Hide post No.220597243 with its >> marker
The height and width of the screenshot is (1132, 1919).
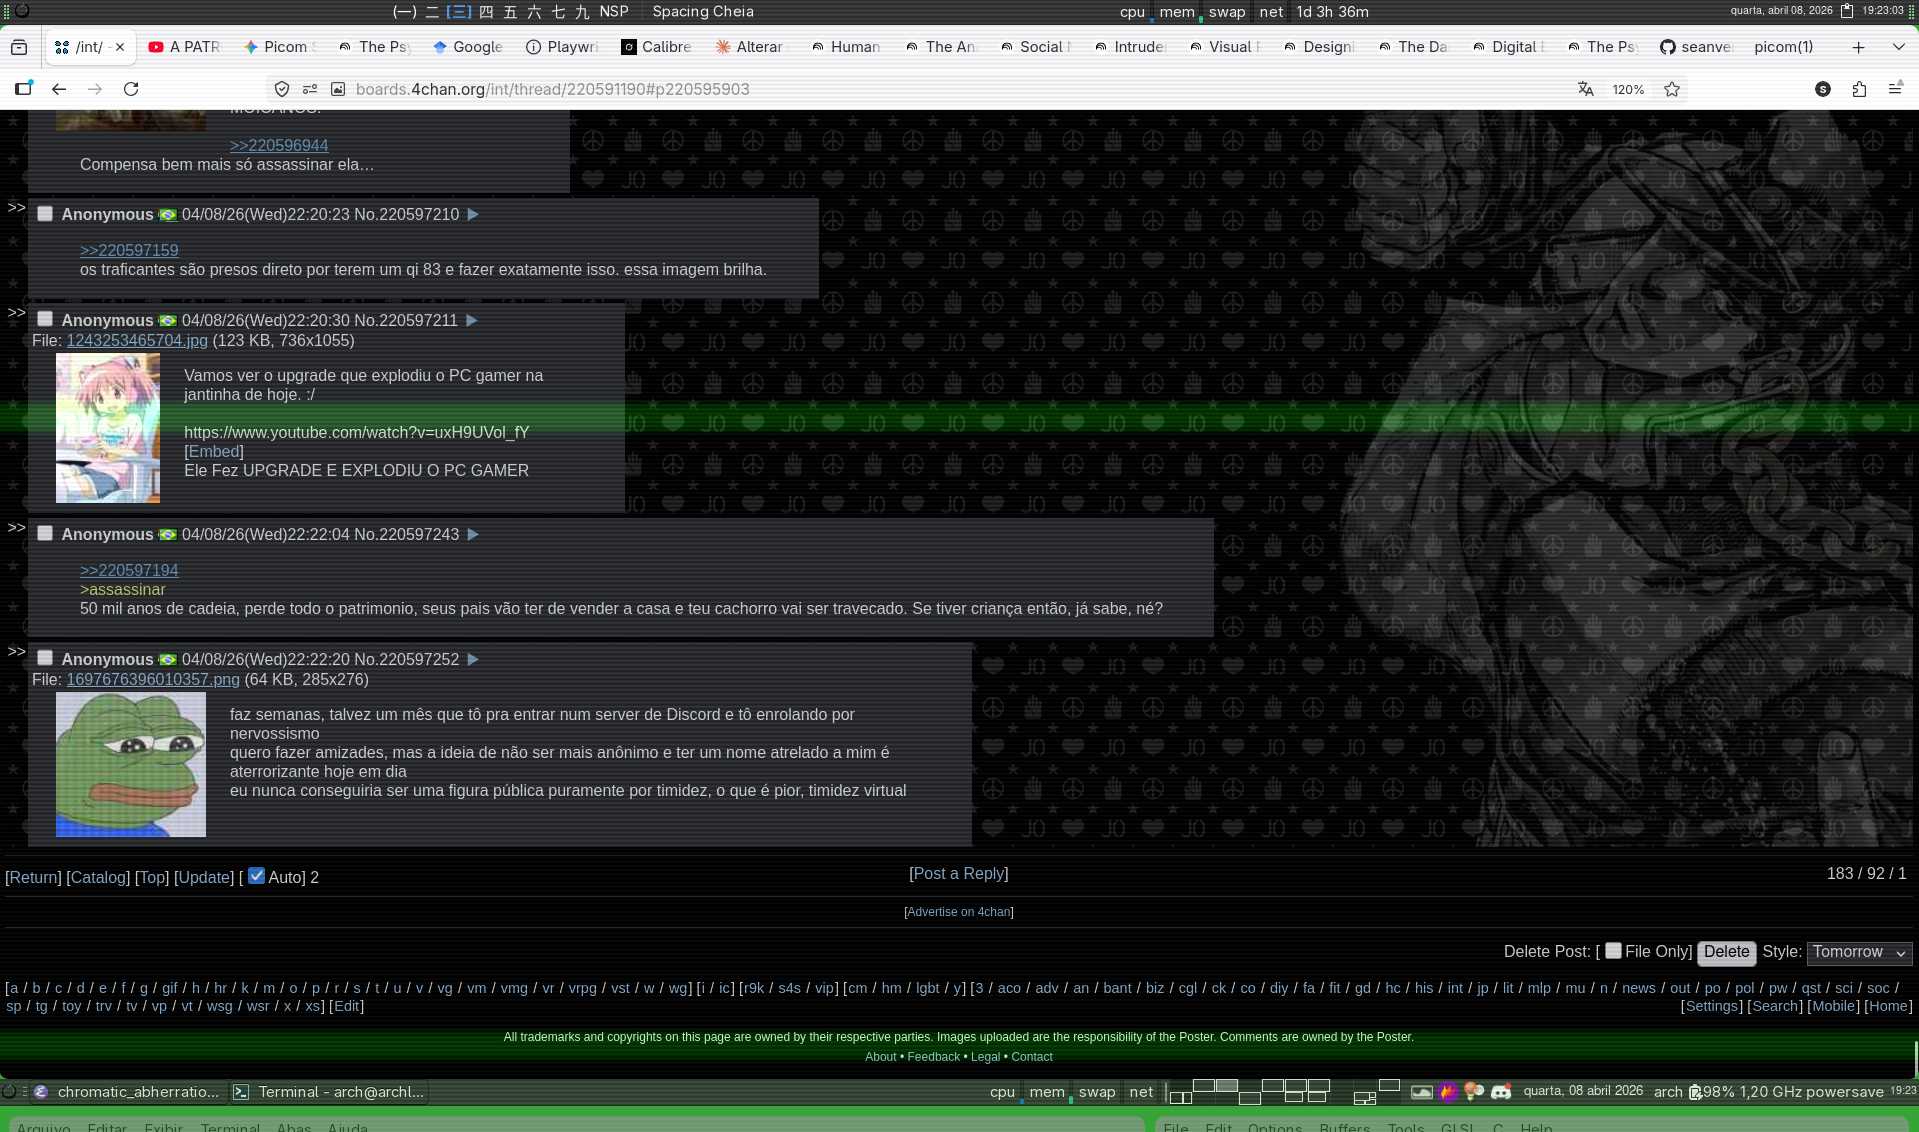tap(16, 528)
